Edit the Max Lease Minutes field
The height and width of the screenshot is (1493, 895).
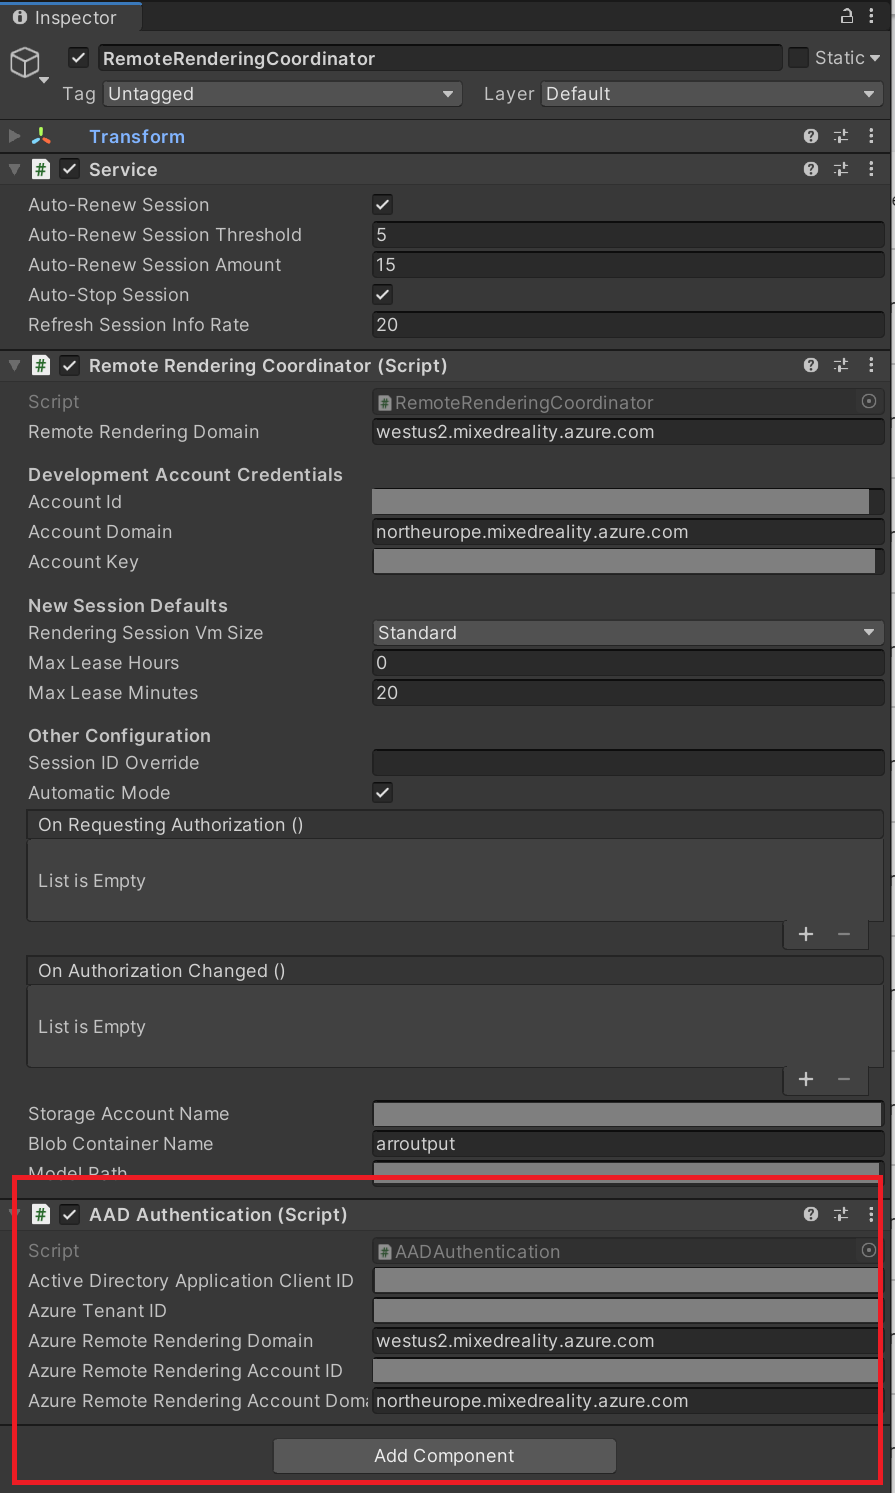click(628, 693)
